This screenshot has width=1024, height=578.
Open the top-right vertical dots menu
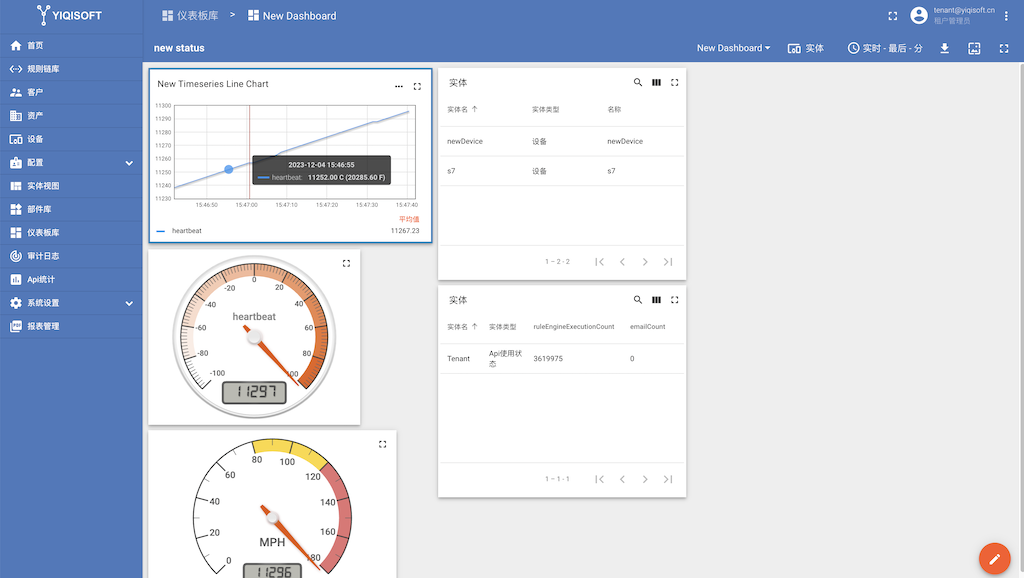[x=1006, y=16]
